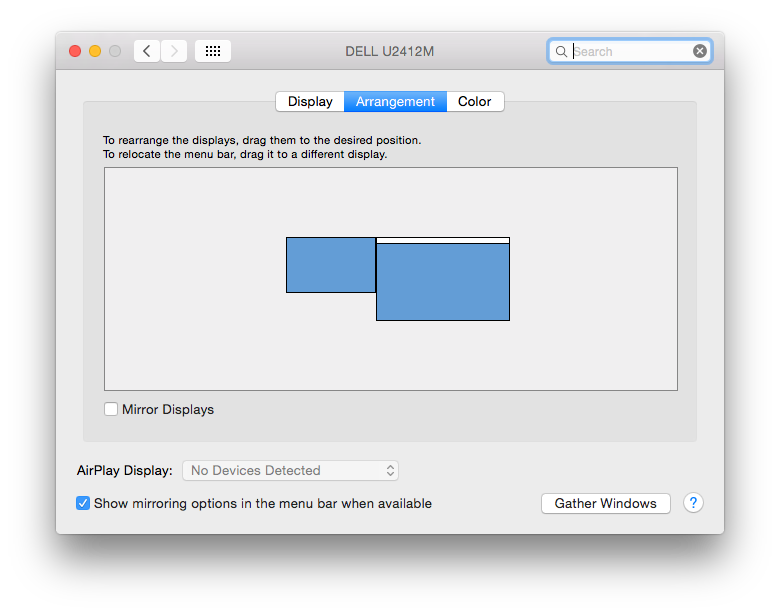Open the AirPlay Display dropdown
The width and height of the screenshot is (780, 614).
[290, 470]
